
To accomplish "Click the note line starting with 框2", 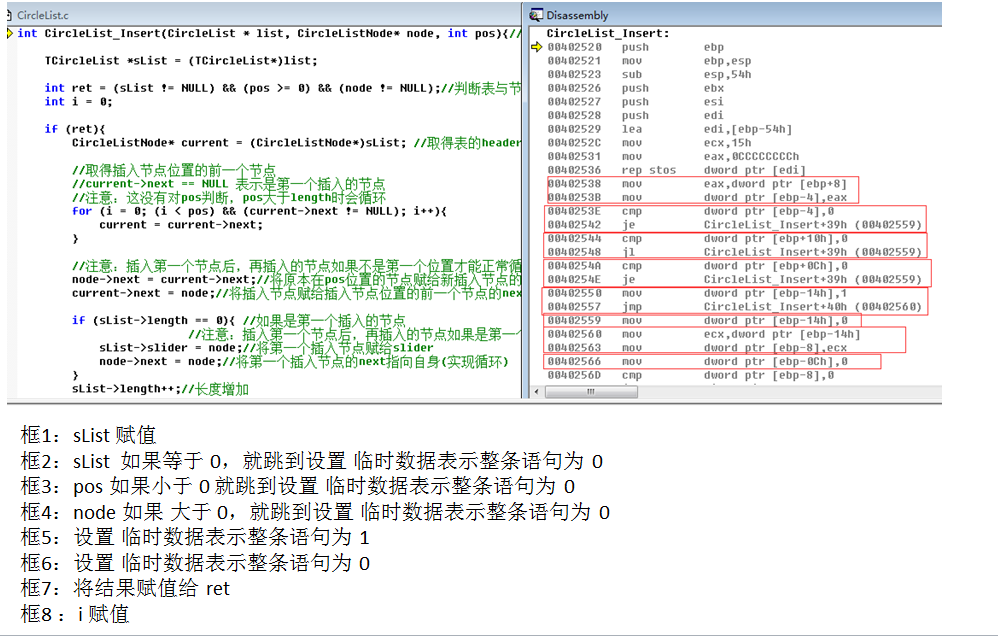I will coord(312,461).
